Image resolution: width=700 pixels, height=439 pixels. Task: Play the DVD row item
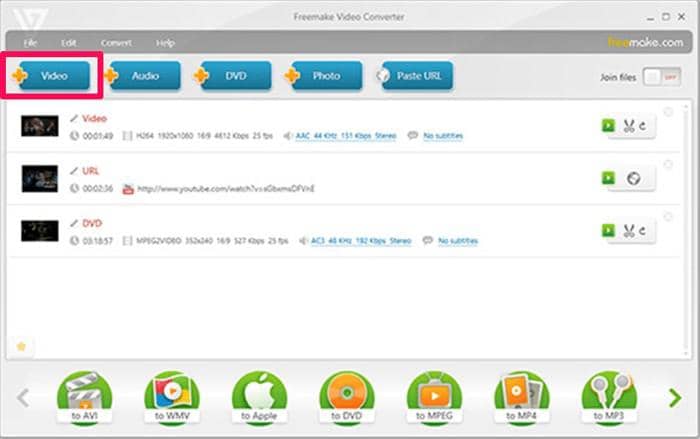click(x=608, y=230)
